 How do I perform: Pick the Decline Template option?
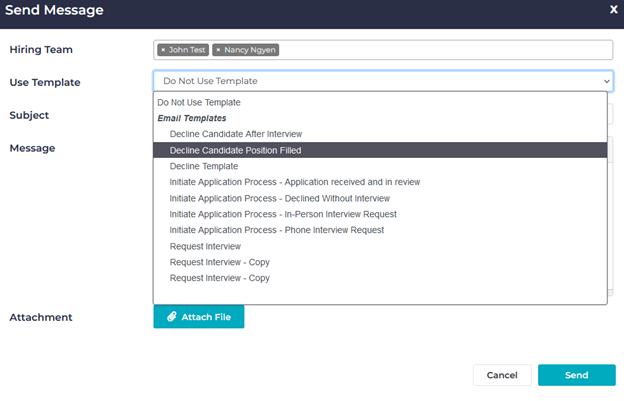coord(204,166)
